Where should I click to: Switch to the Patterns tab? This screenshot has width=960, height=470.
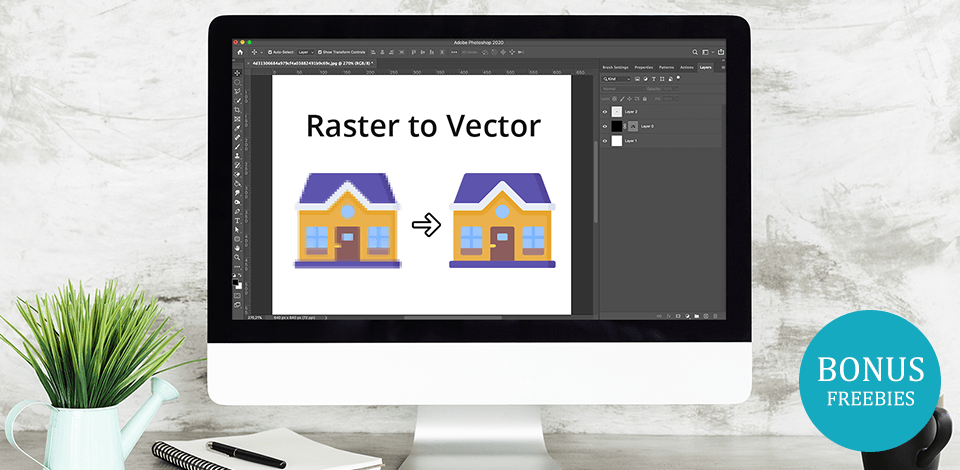click(x=667, y=67)
